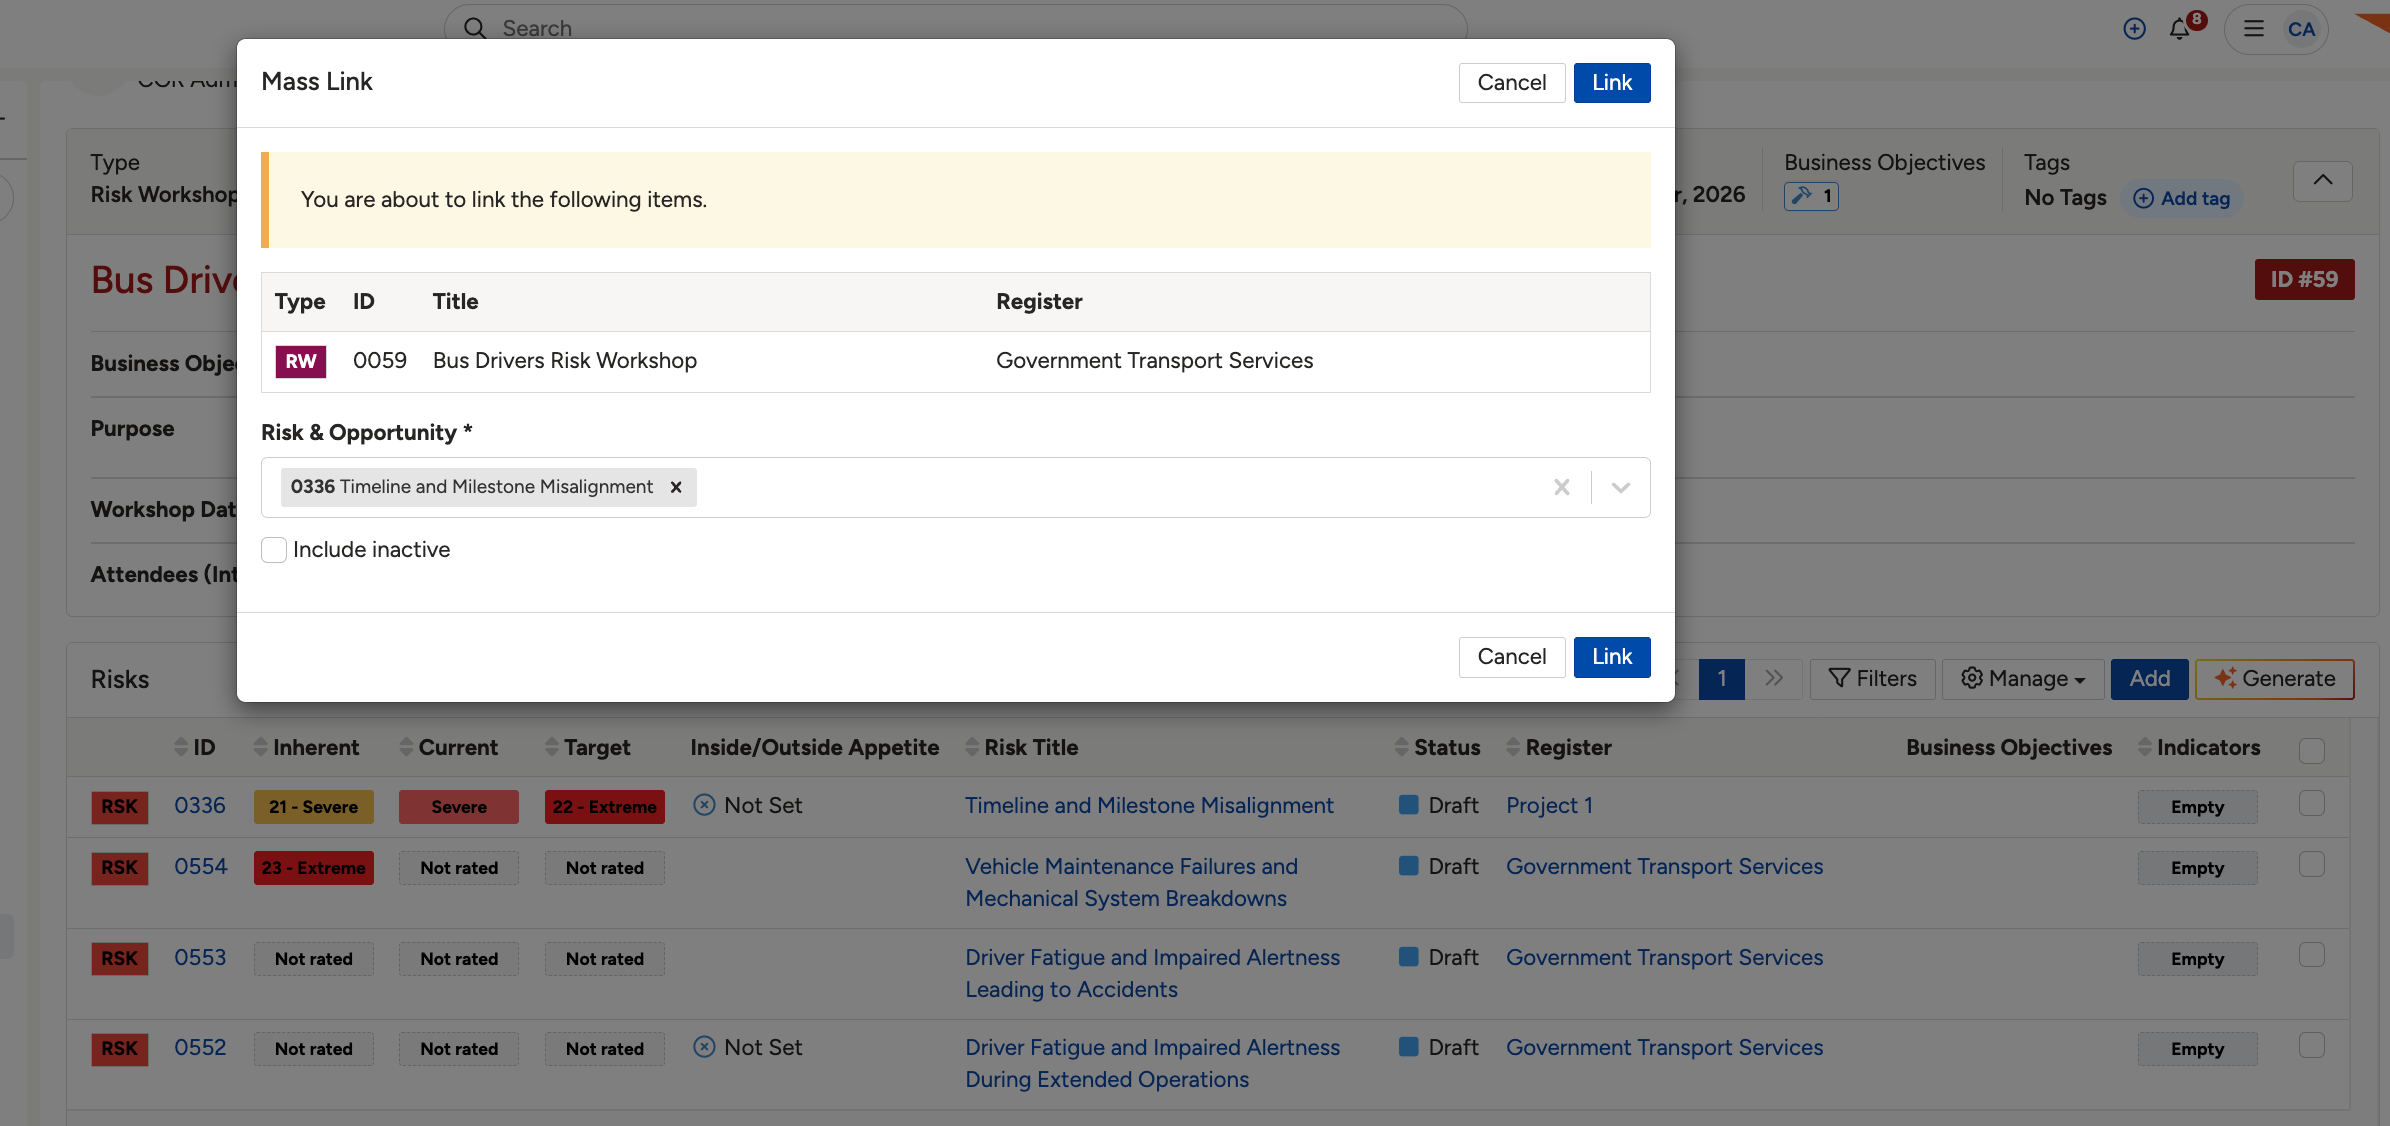Click the CA user avatar
The height and width of the screenshot is (1126, 2390).
click(2301, 29)
